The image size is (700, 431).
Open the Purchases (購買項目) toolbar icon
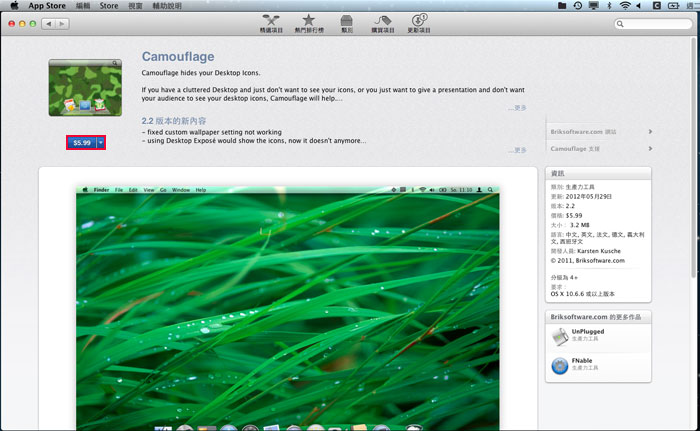pyautogui.click(x=383, y=23)
